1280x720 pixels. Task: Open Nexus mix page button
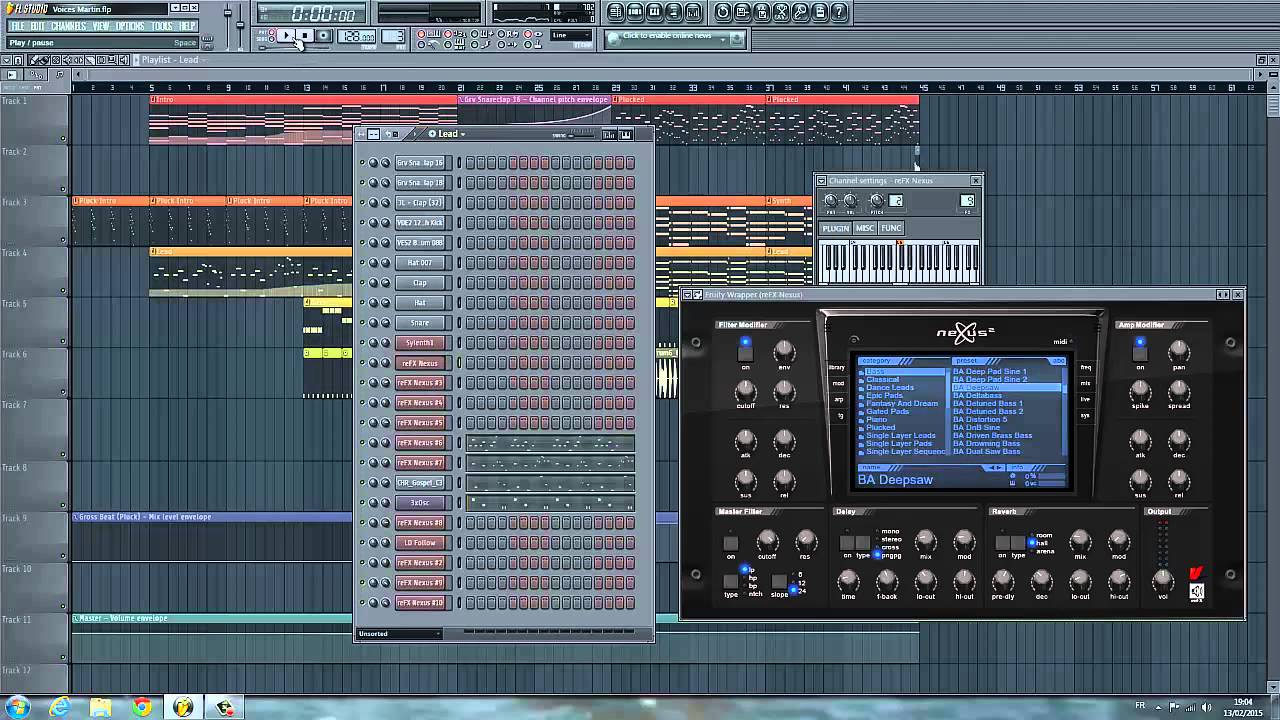click(x=1086, y=383)
